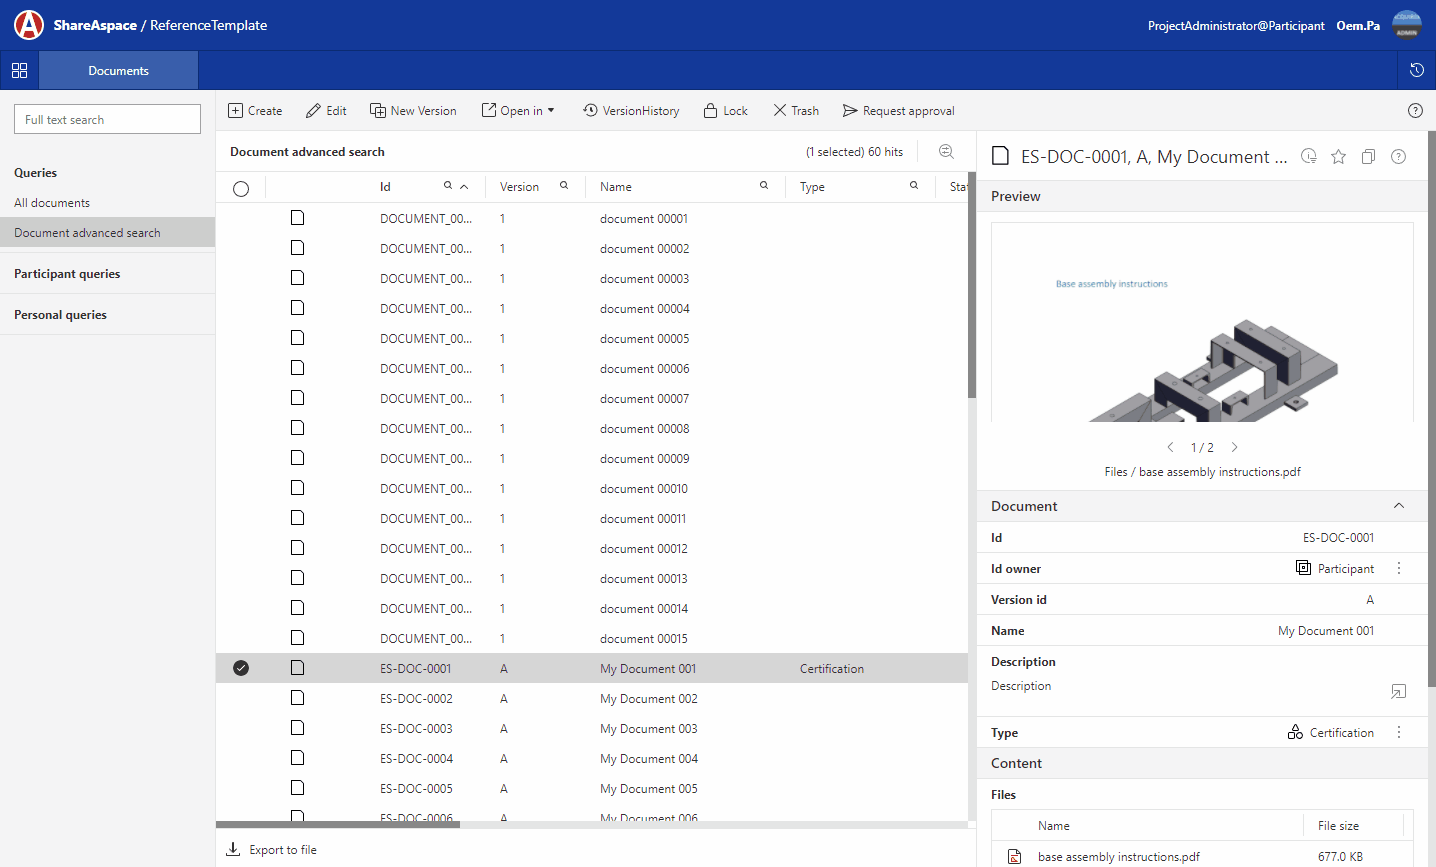
Task: Copy the ES-DOC-0001 document details
Action: tap(1368, 156)
